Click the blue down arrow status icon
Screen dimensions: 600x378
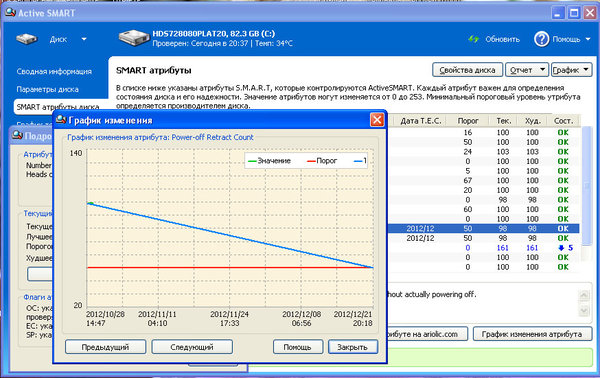point(561,248)
